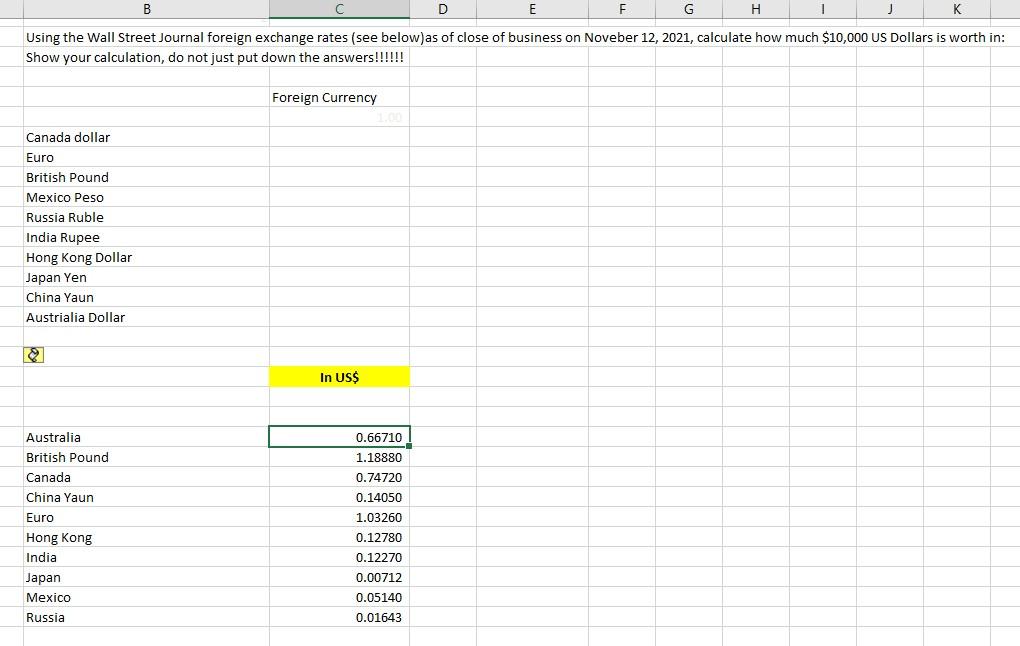
Task: Select column K header
Action: [957, 9]
